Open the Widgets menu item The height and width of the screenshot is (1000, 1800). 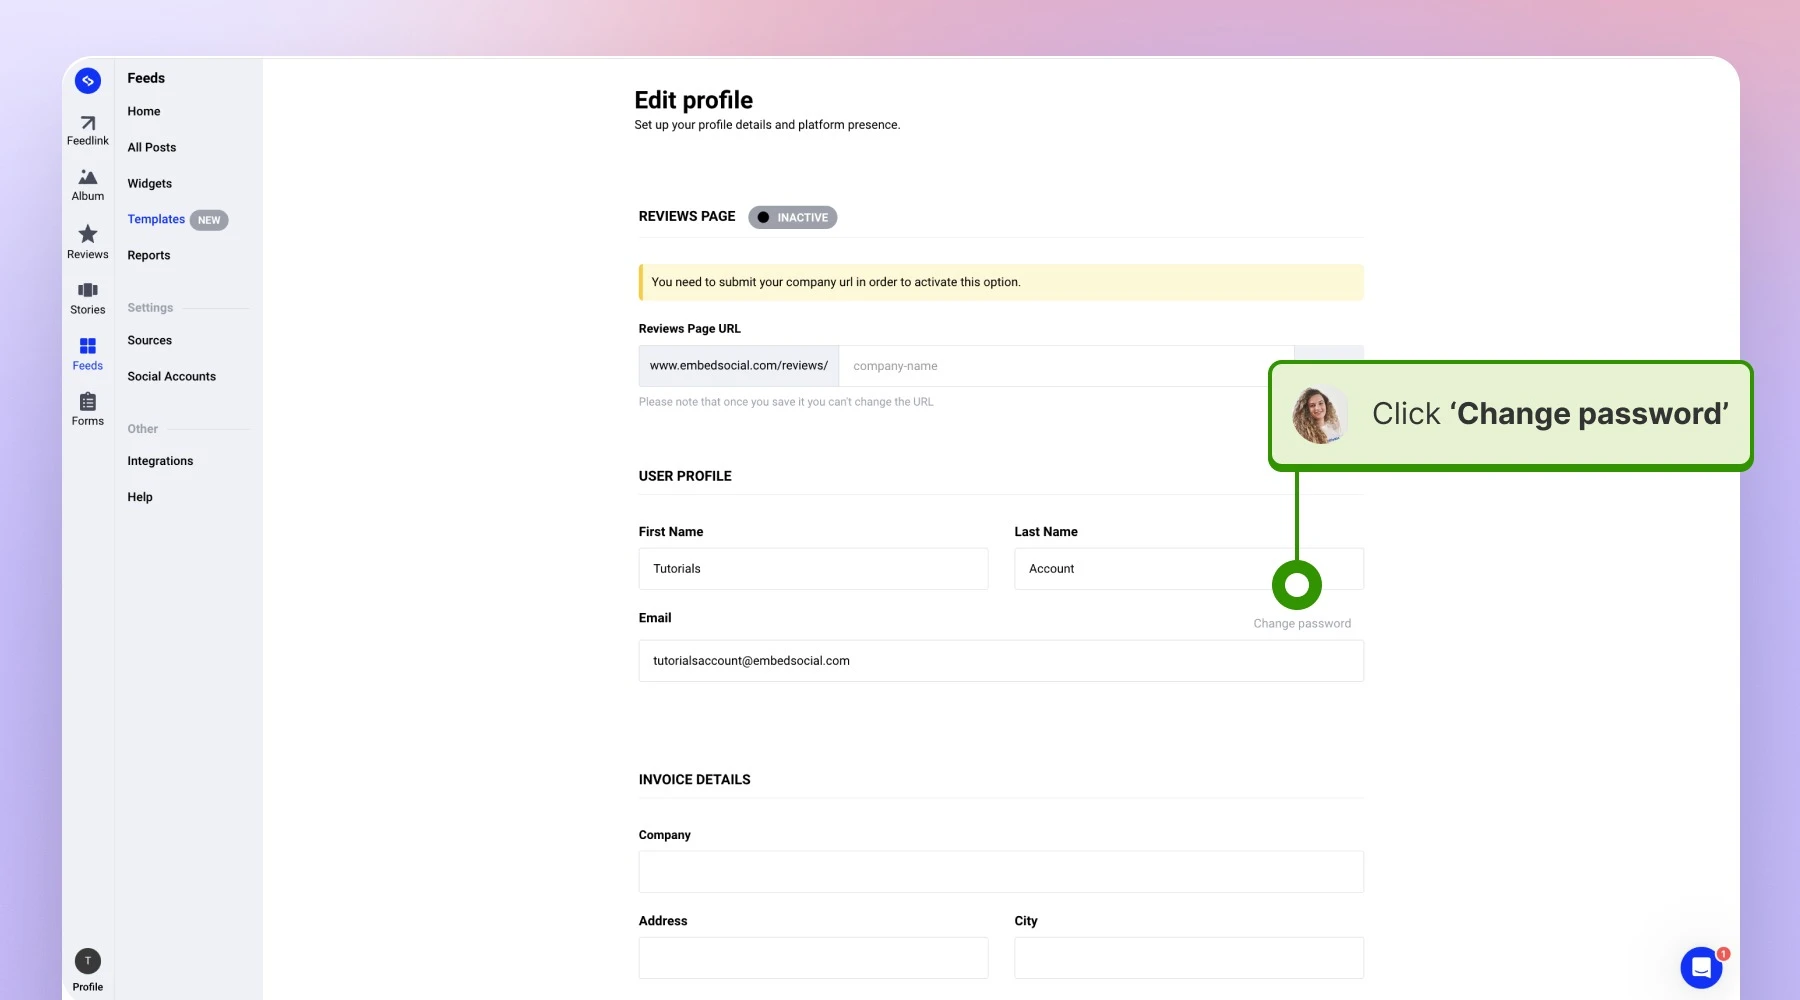(150, 183)
